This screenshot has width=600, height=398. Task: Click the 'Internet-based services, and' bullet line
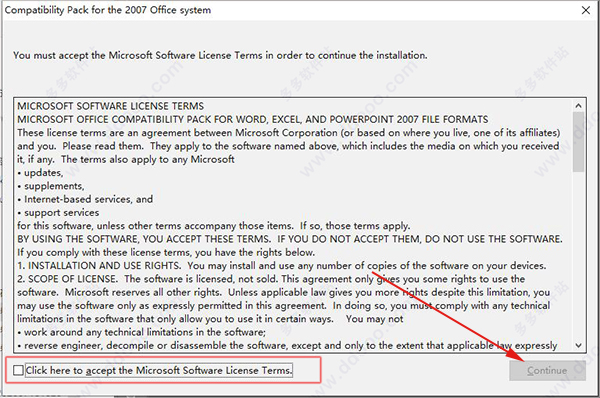tap(85, 199)
